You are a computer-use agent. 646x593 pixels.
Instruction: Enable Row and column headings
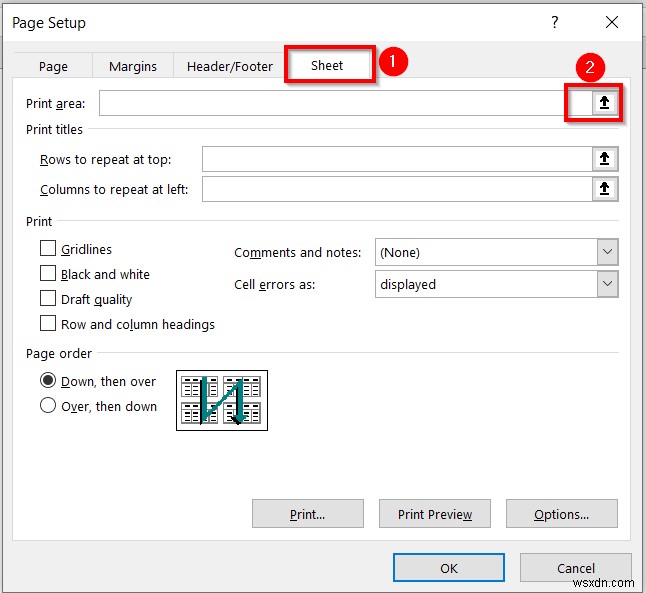coord(48,323)
